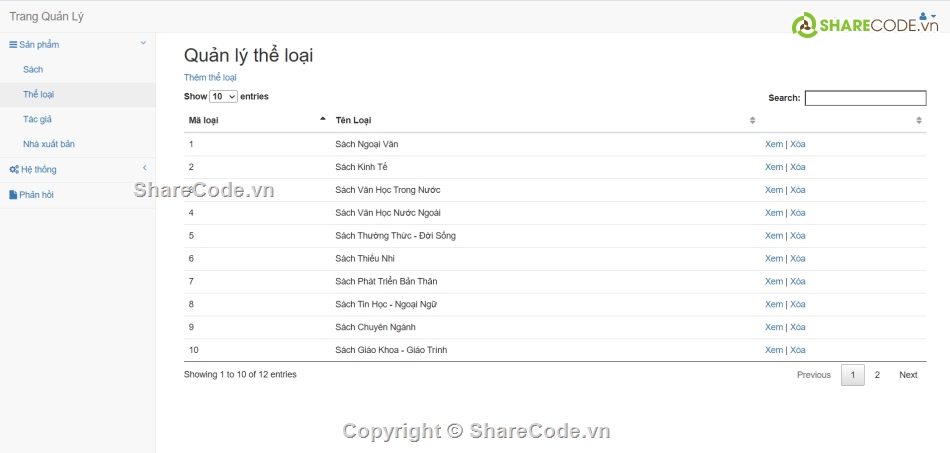Click the Phản hồi document icon

pos(13,195)
